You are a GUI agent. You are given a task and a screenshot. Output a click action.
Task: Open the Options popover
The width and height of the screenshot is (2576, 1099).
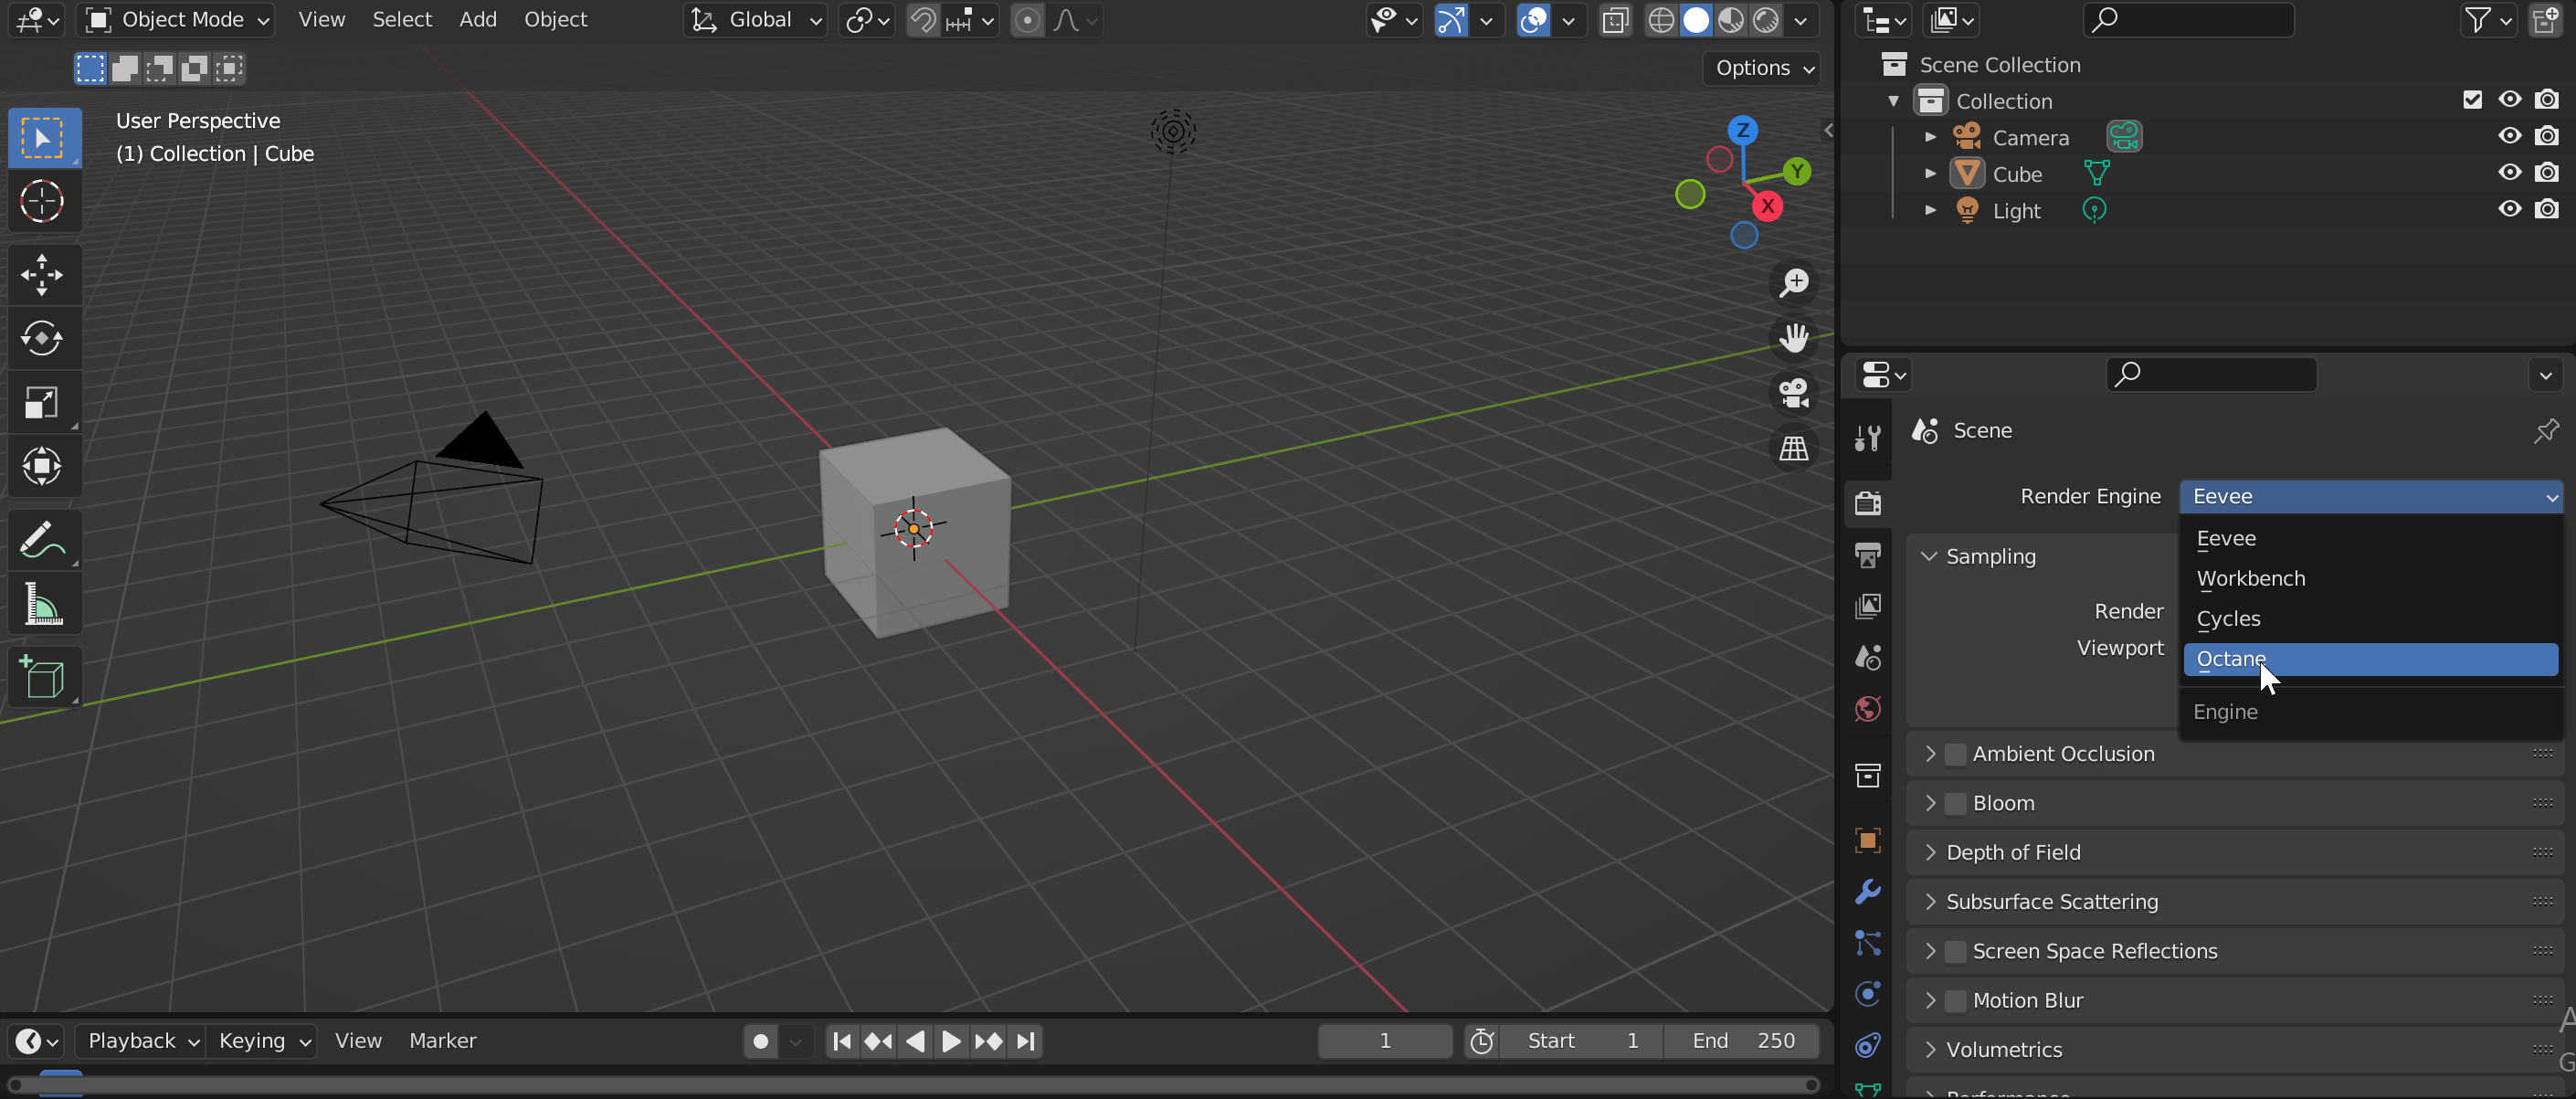pos(1763,68)
